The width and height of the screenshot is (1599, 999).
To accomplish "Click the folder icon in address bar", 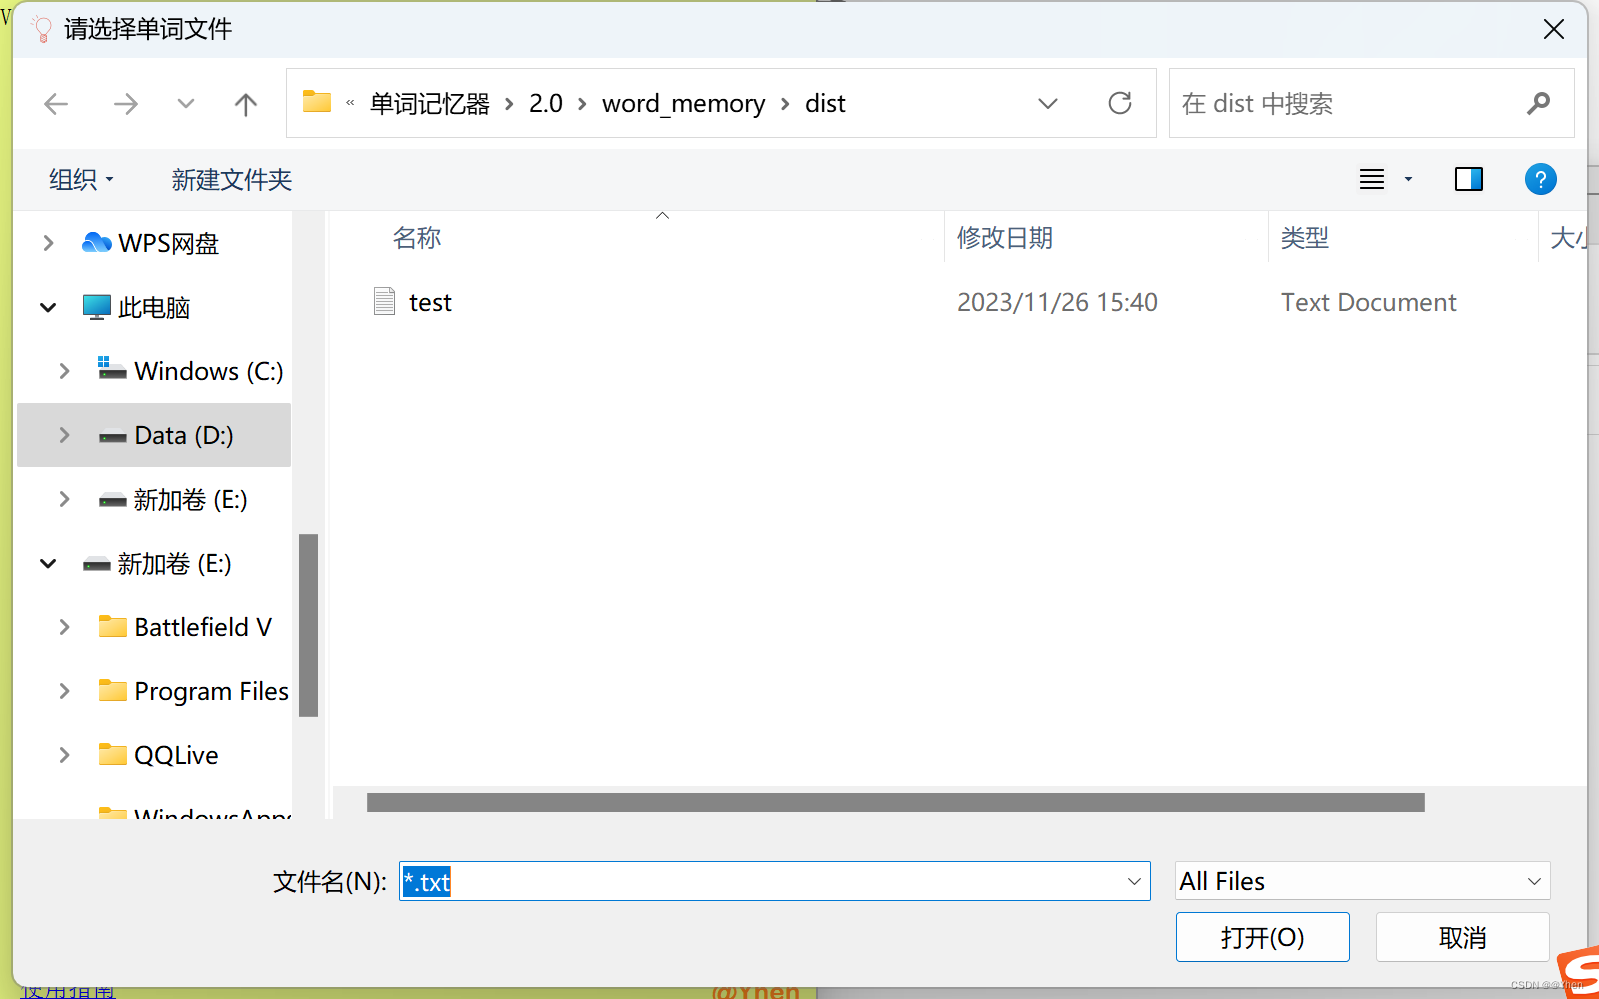I will (317, 102).
